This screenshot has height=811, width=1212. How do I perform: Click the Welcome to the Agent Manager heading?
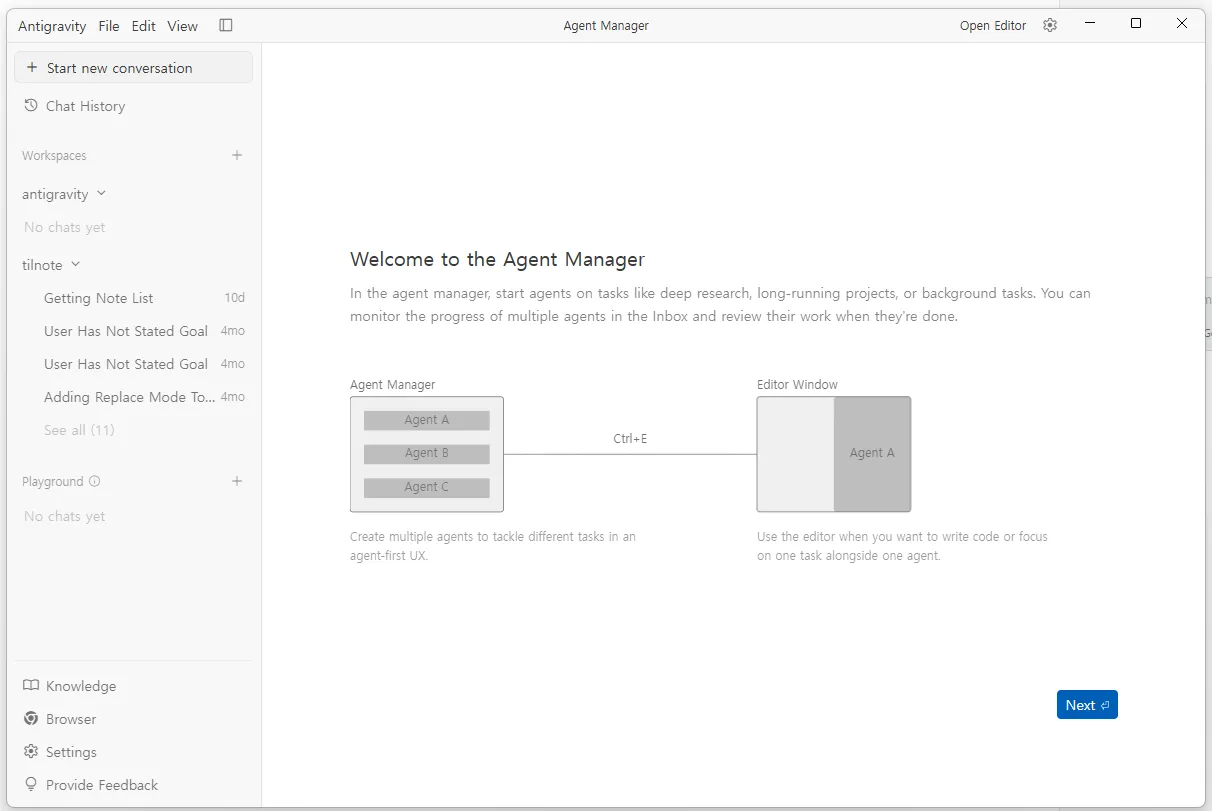(497, 260)
